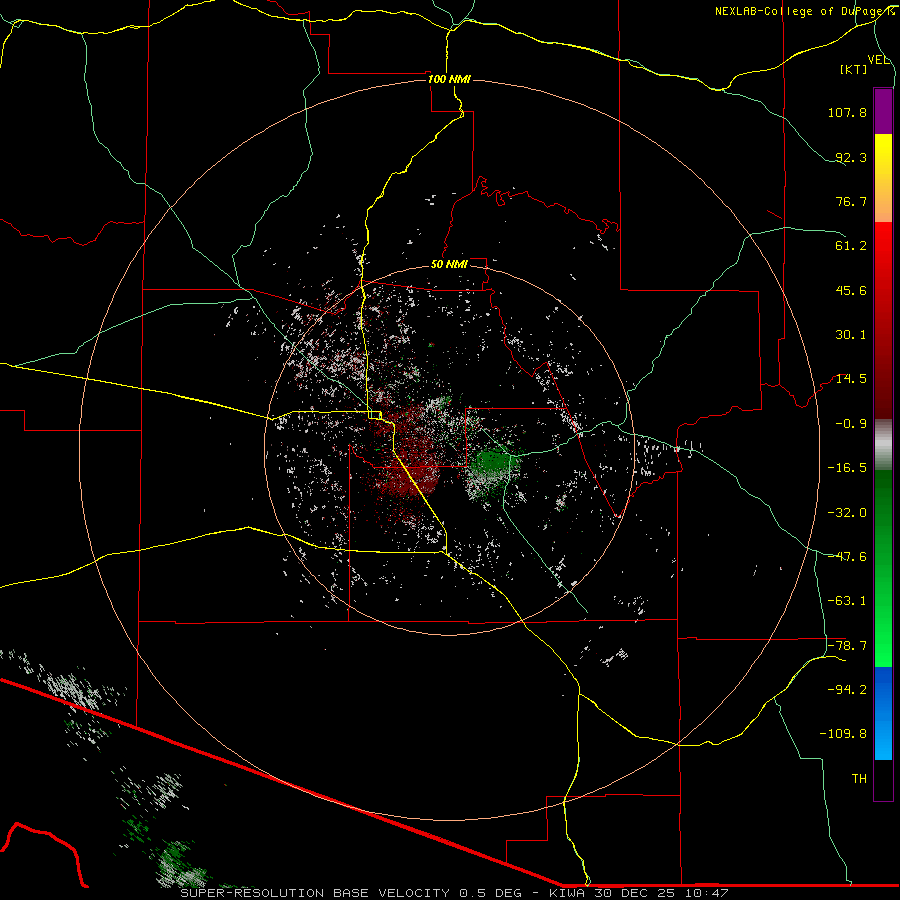
Task: Click the Super-Resolution Base Velocity caption text
Action: (454, 893)
